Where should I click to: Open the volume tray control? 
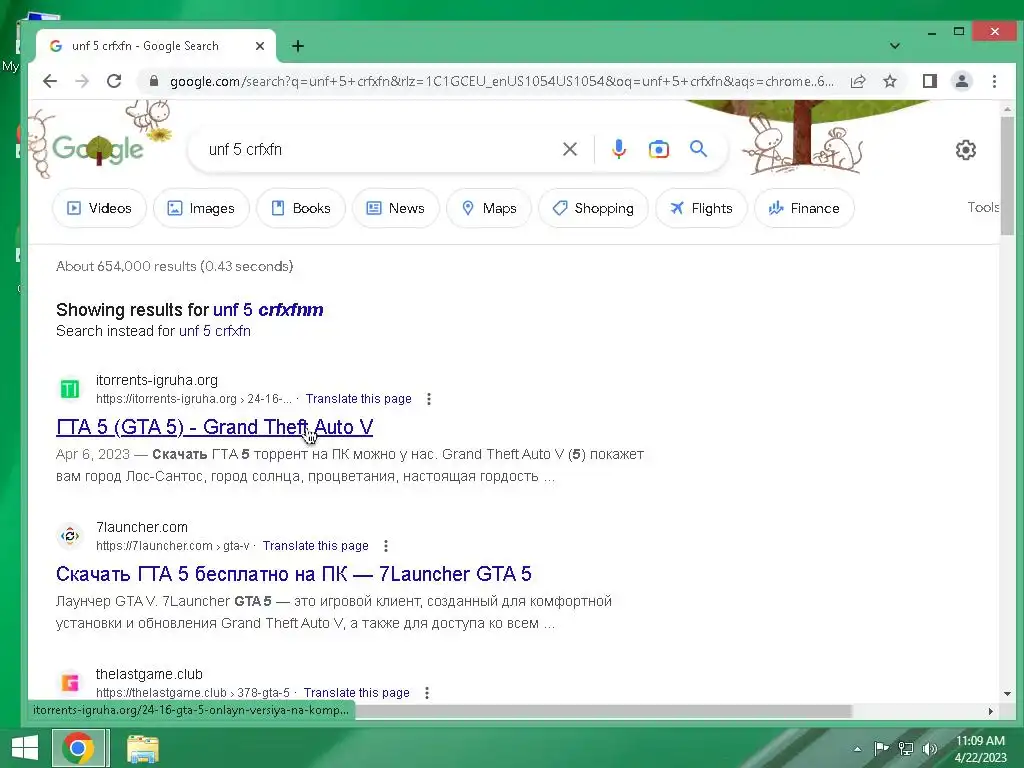(x=929, y=748)
